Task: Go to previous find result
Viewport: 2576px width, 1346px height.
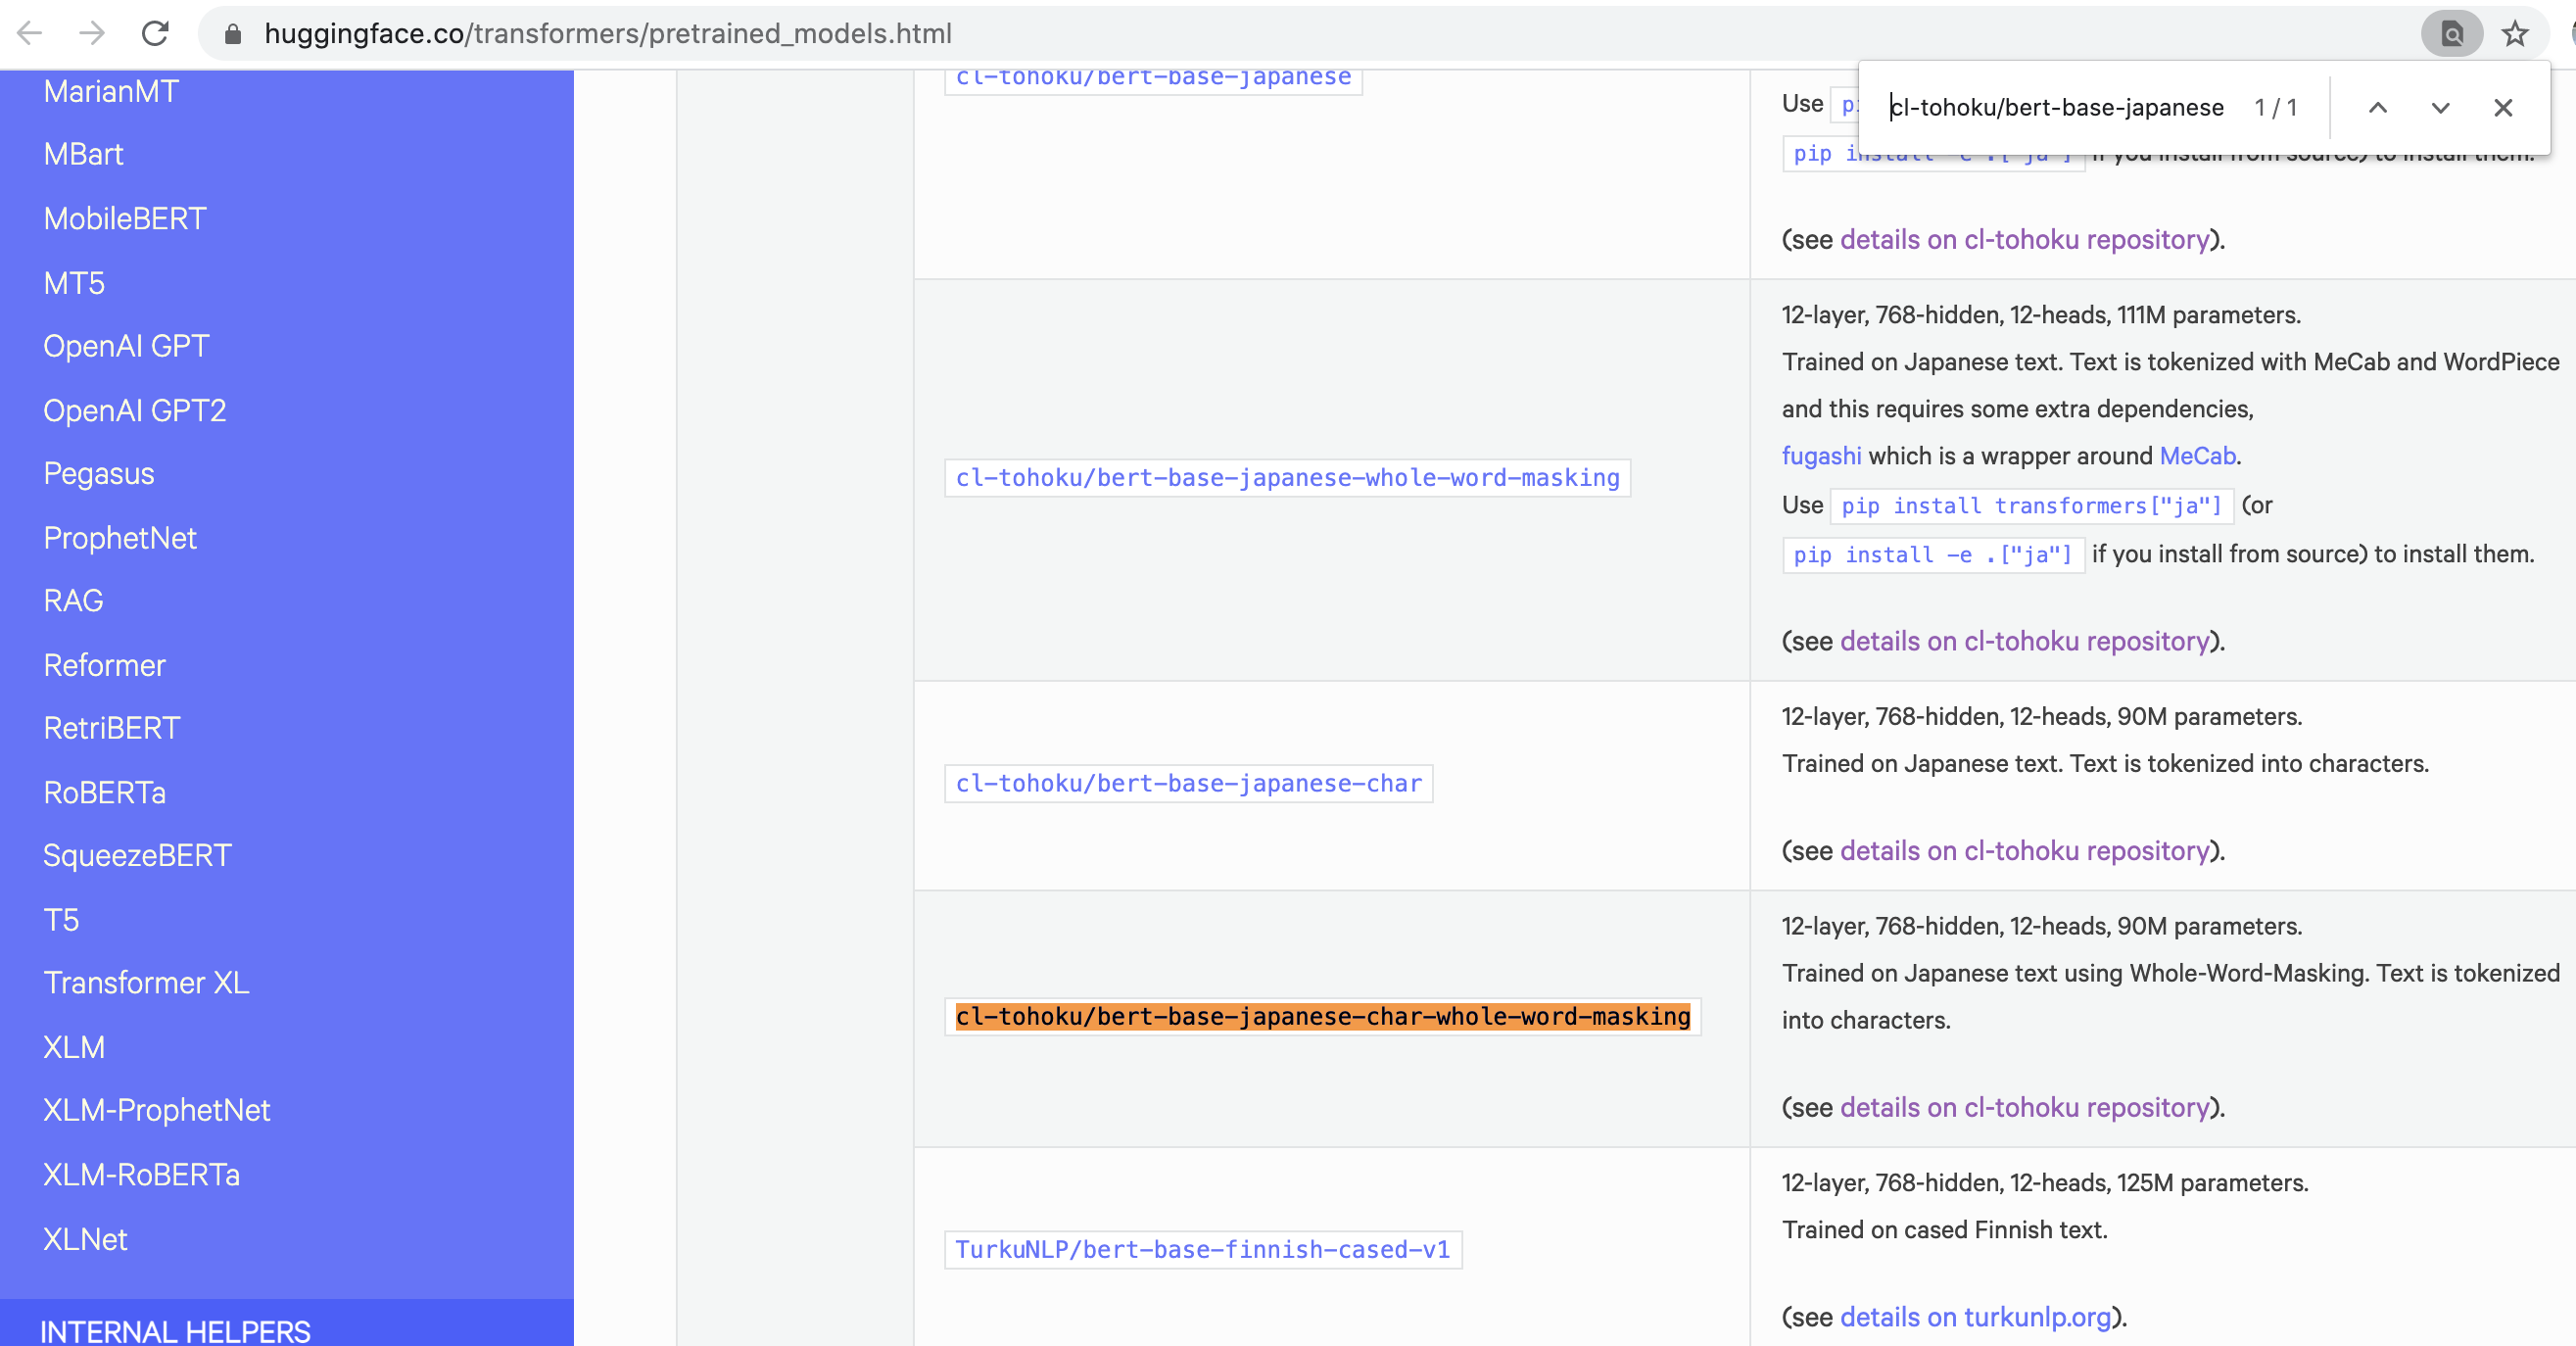Action: coord(2377,108)
